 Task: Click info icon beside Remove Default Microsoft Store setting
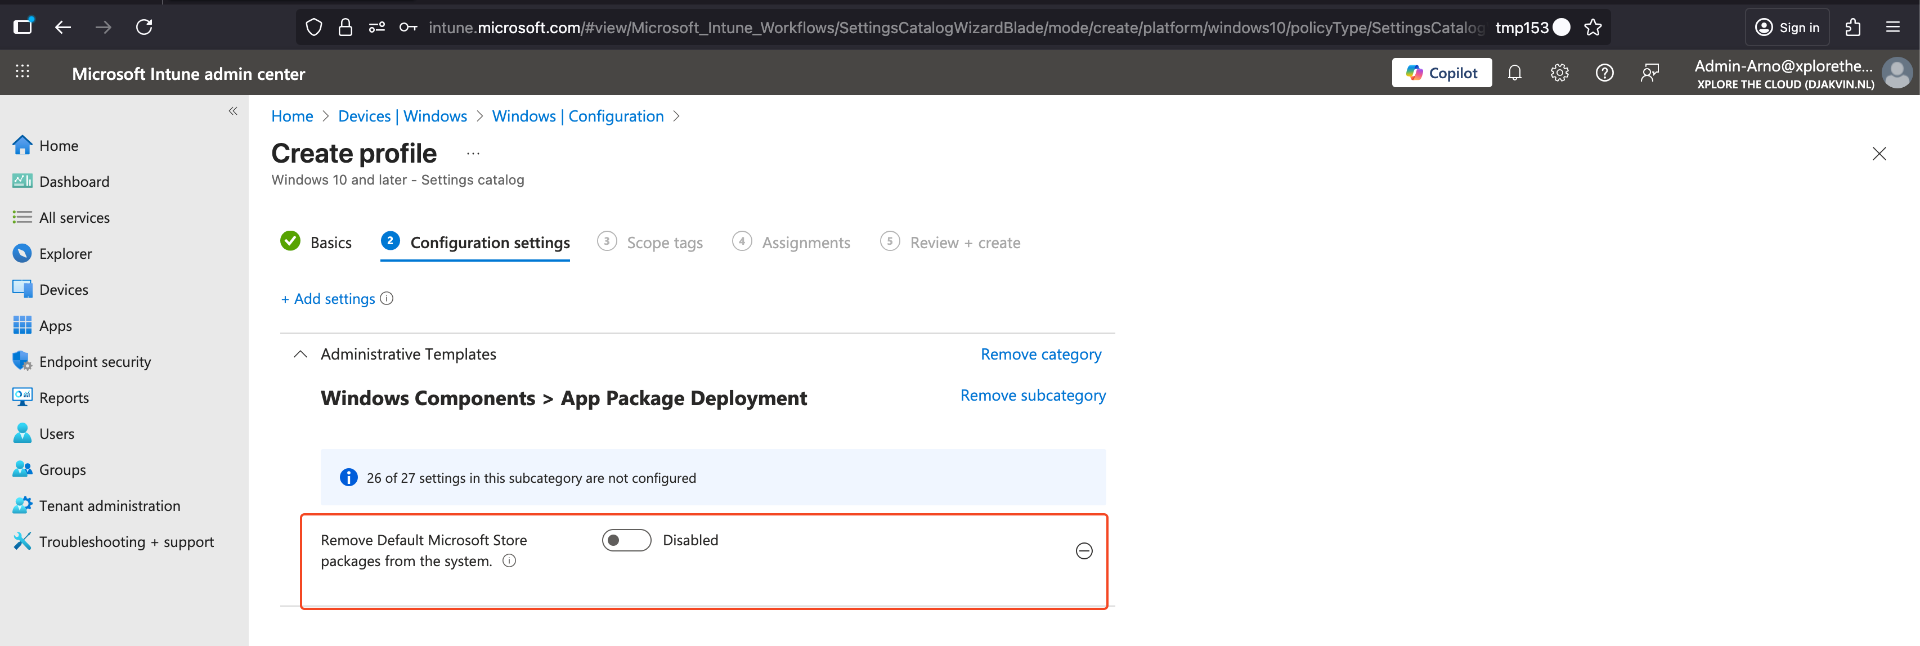click(509, 561)
